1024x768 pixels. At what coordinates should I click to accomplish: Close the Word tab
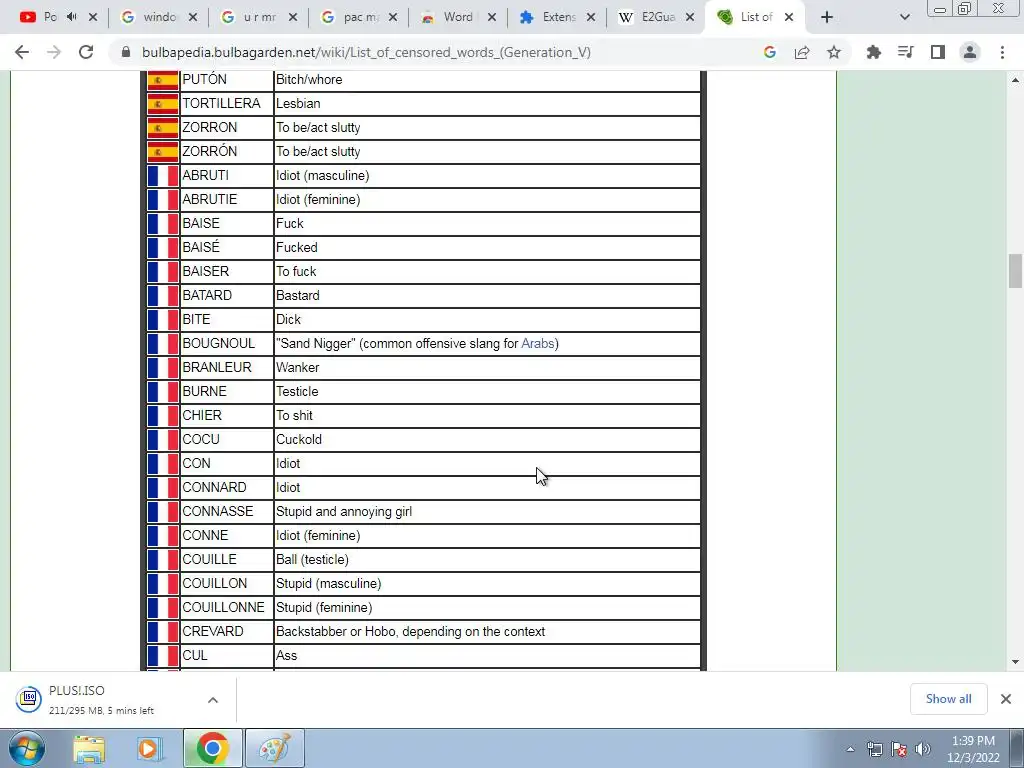tap(492, 17)
